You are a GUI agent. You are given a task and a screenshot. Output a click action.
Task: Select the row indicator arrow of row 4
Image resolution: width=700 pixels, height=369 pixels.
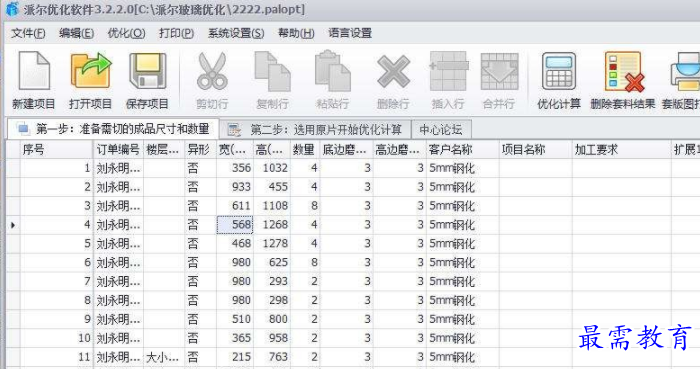(x=13, y=225)
